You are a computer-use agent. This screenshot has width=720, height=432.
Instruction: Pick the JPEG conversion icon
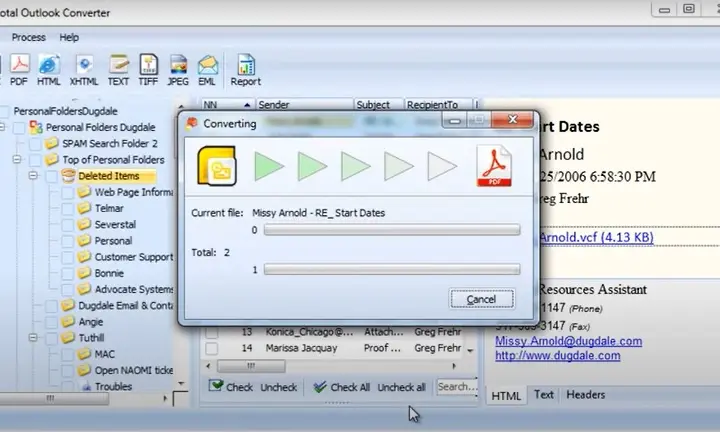coord(178,68)
